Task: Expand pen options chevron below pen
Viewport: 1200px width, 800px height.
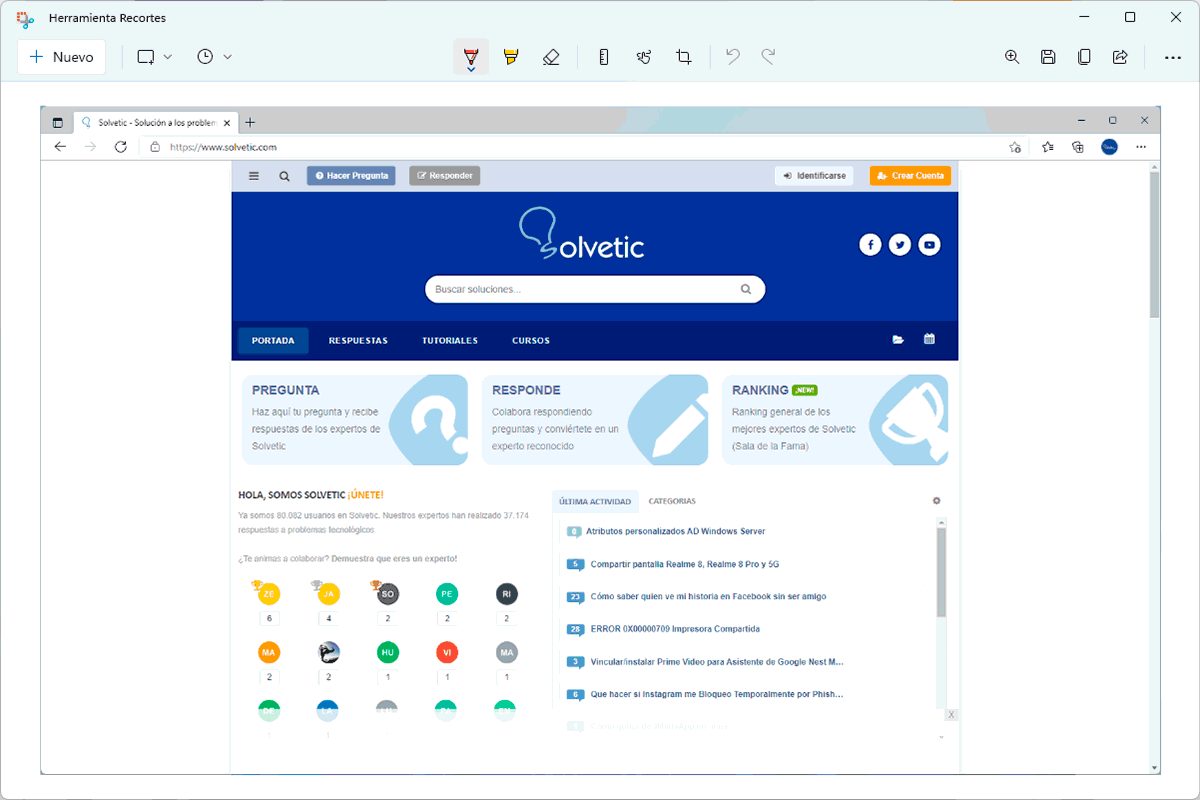Action: point(471,69)
